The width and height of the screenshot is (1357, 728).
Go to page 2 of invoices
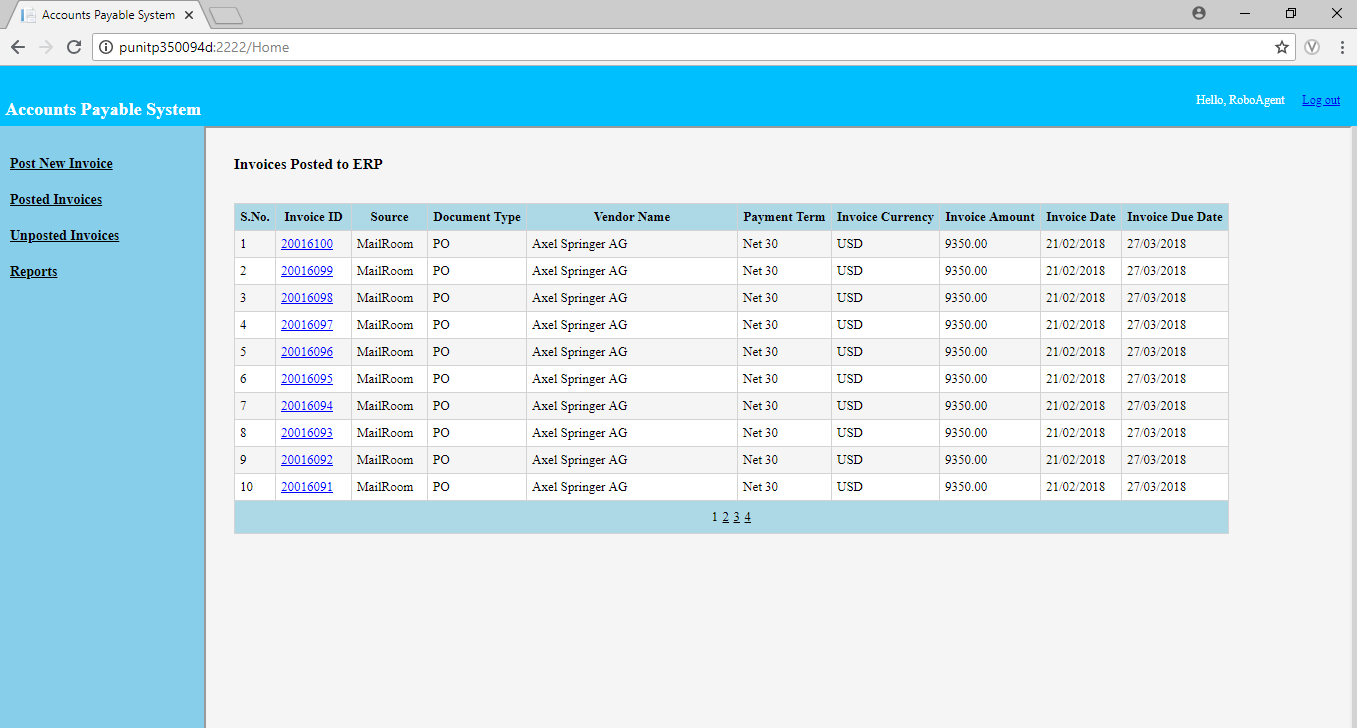coord(725,517)
